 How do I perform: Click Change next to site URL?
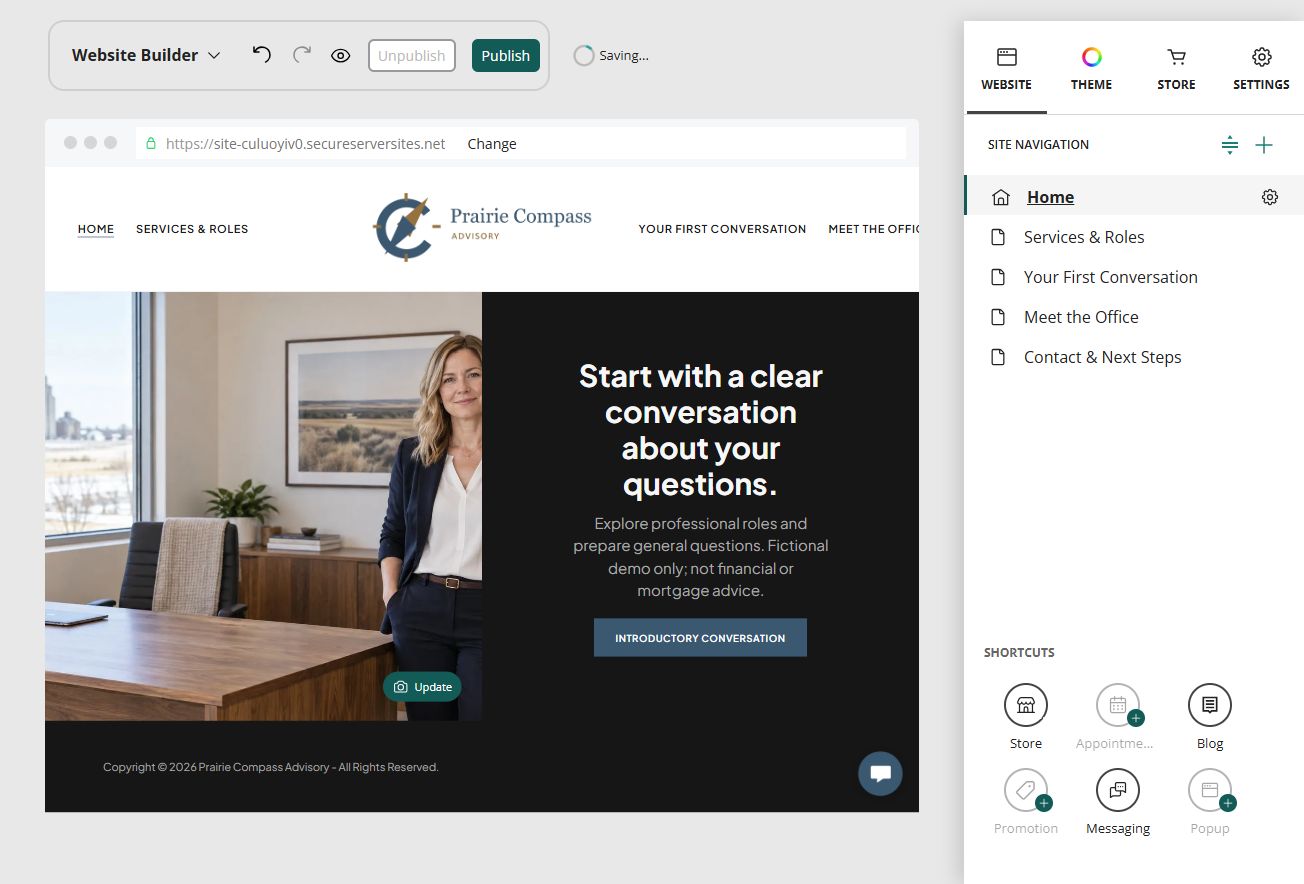click(492, 144)
